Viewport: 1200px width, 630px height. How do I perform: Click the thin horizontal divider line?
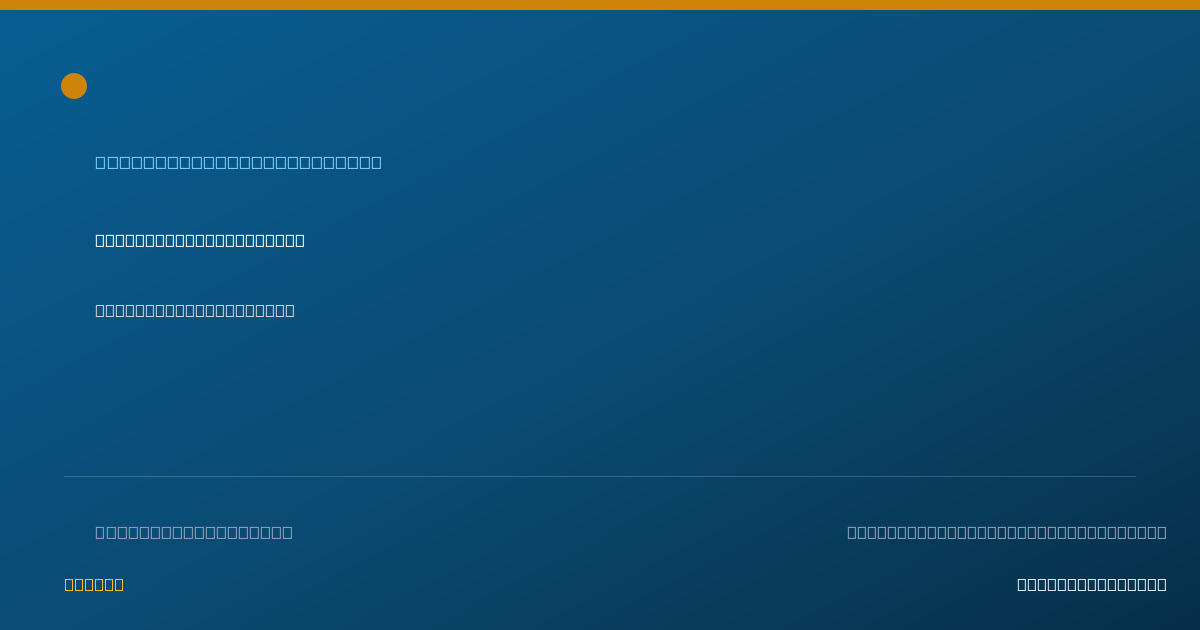point(600,476)
